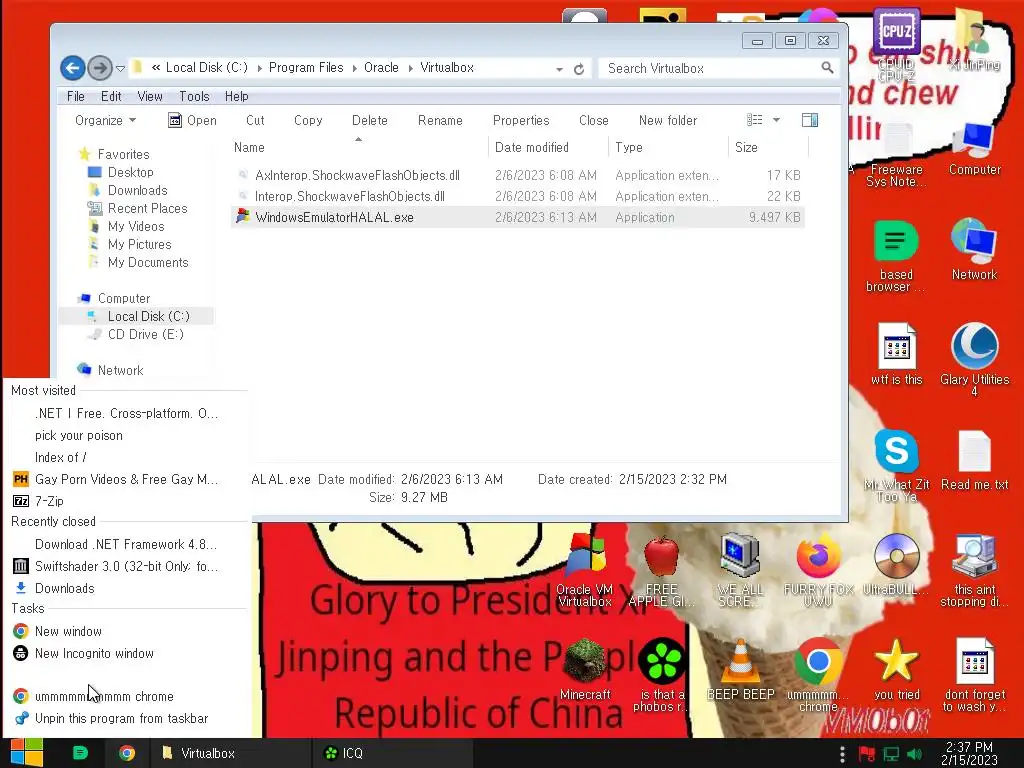Sort files by the Name column
Screen dimensions: 1024x768
click(x=358, y=147)
